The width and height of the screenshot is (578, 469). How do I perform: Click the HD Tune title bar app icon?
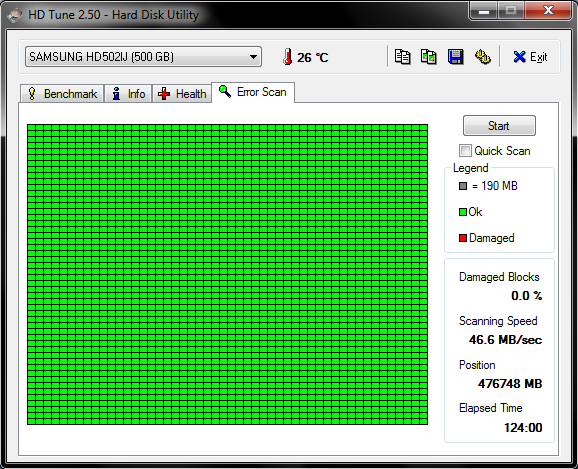click(14, 15)
